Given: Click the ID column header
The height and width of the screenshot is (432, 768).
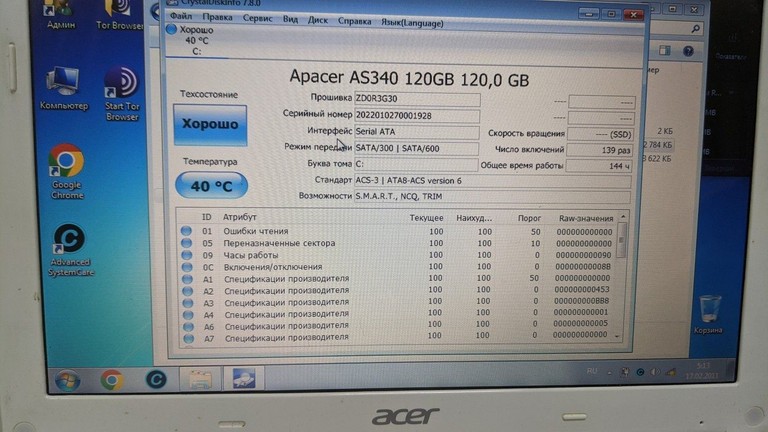Looking at the screenshot, I should (x=207, y=217).
